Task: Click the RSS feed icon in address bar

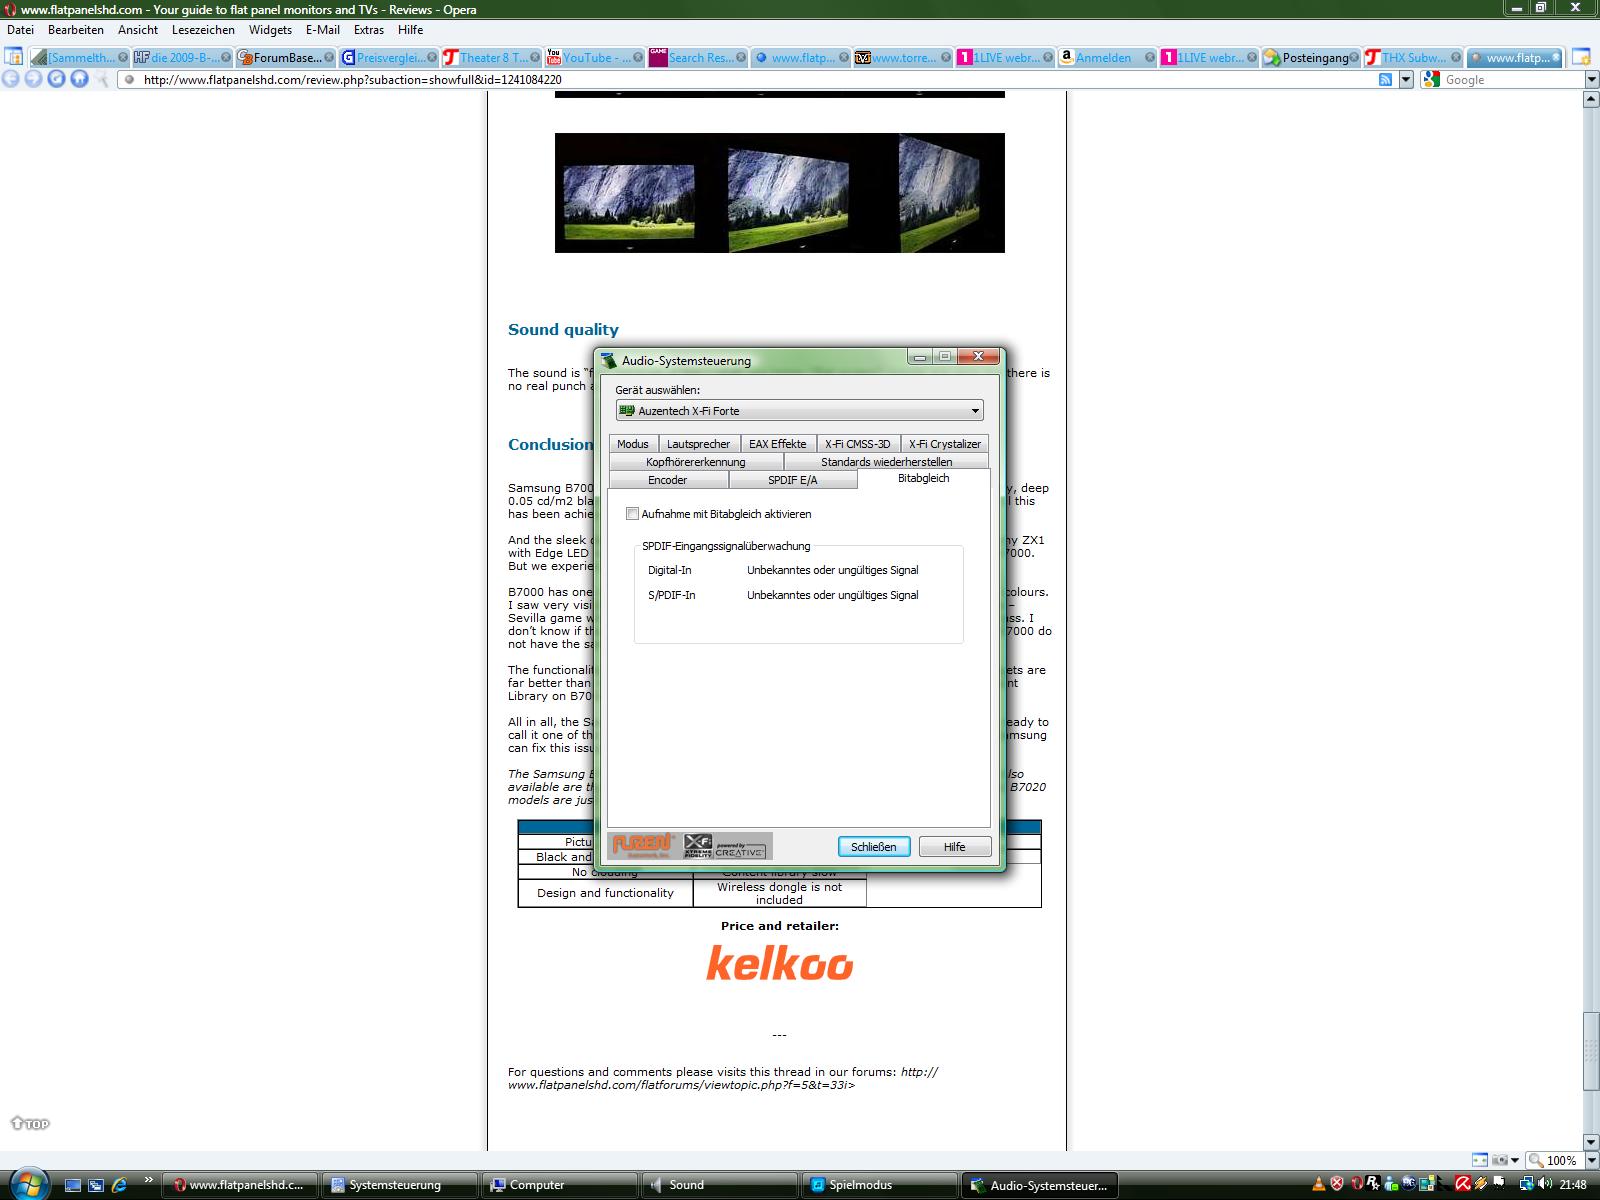Action: (1385, 80)
